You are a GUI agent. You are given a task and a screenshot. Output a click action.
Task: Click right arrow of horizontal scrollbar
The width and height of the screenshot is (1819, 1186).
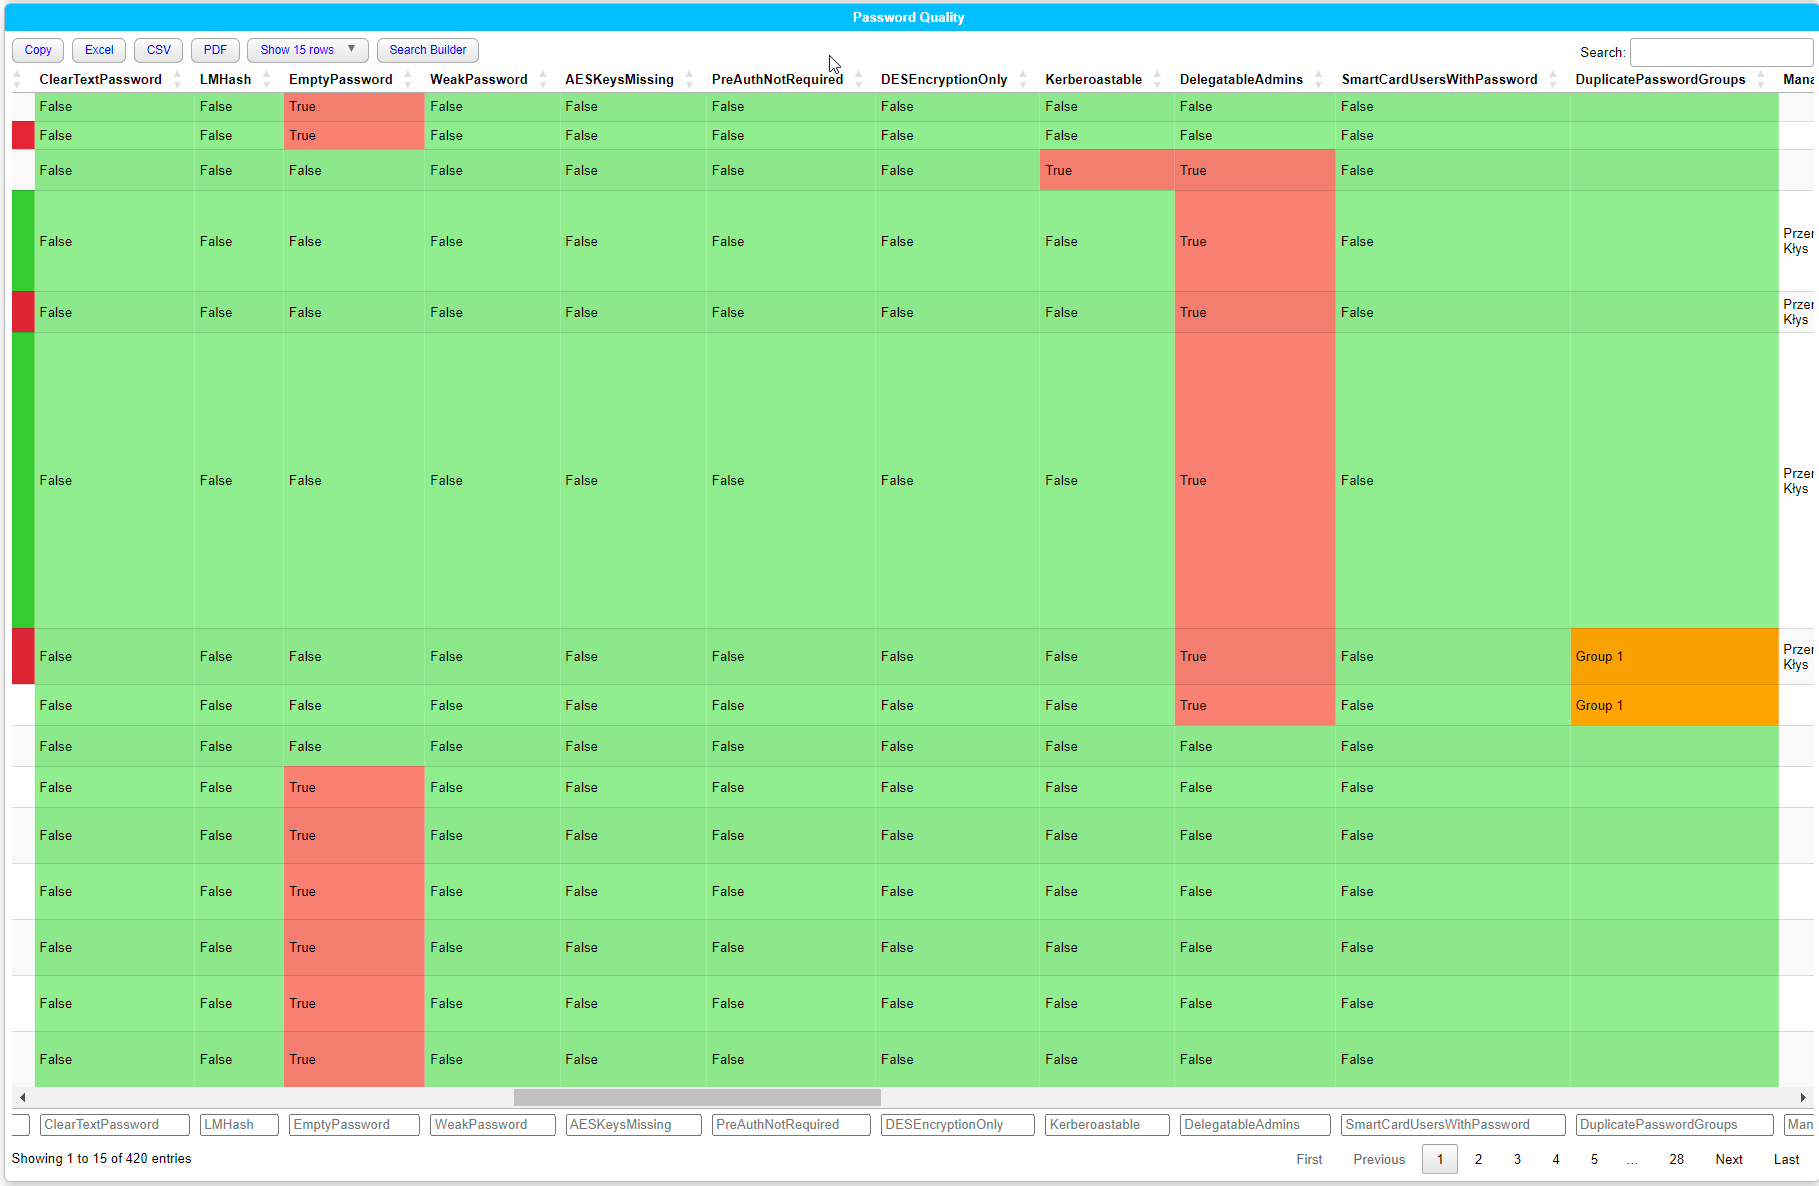1803,1097
